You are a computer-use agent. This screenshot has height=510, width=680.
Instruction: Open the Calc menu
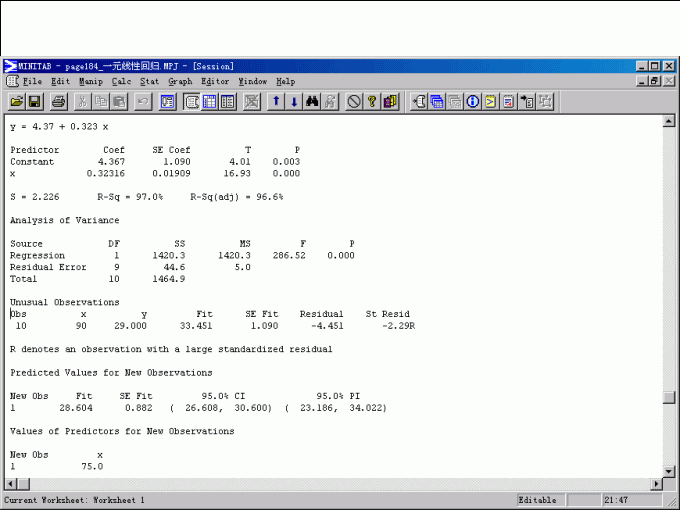click(121, 81)
